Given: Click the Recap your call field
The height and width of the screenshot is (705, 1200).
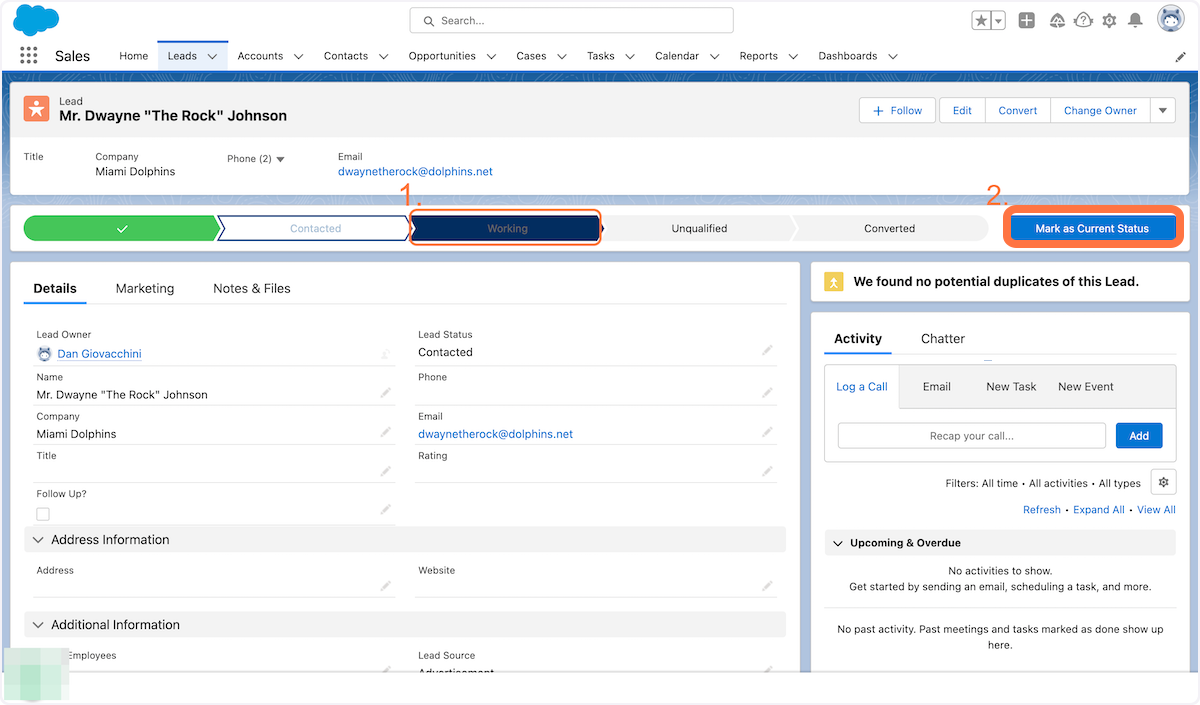Looking at the screenshot, I should (972, 435).
